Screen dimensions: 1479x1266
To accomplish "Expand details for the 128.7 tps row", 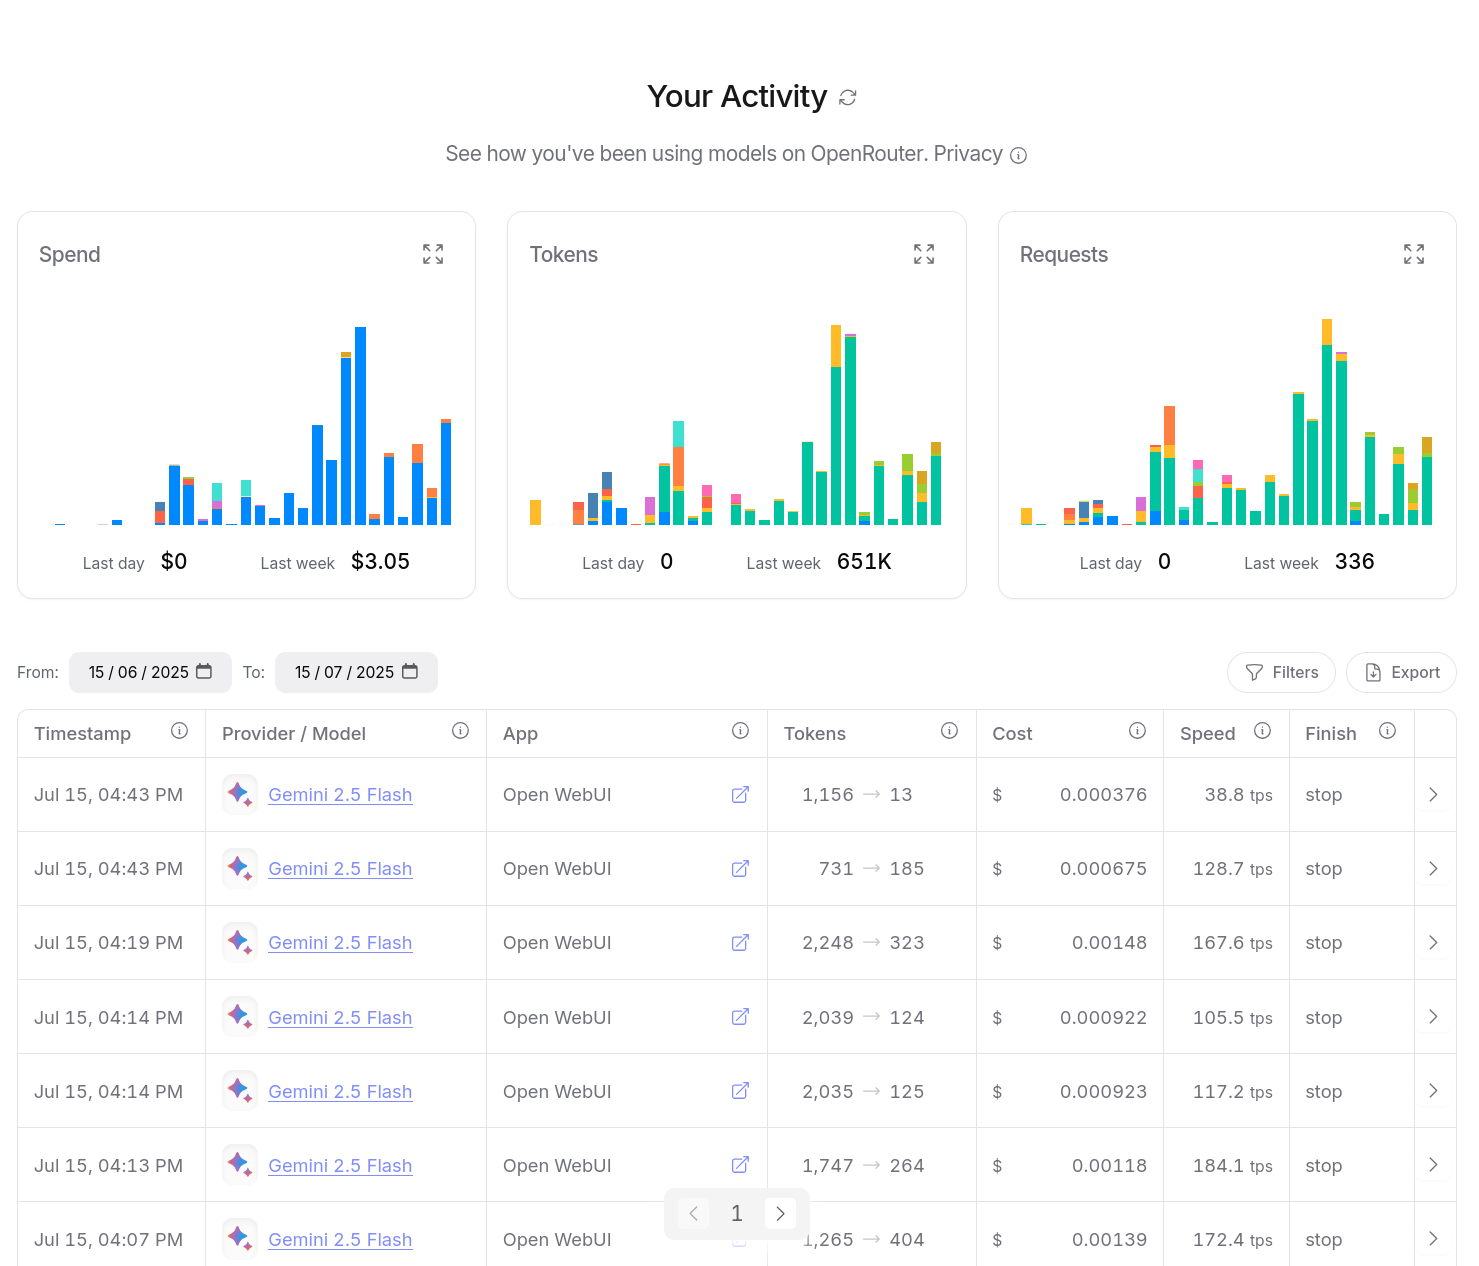I will pos(1434,868).
